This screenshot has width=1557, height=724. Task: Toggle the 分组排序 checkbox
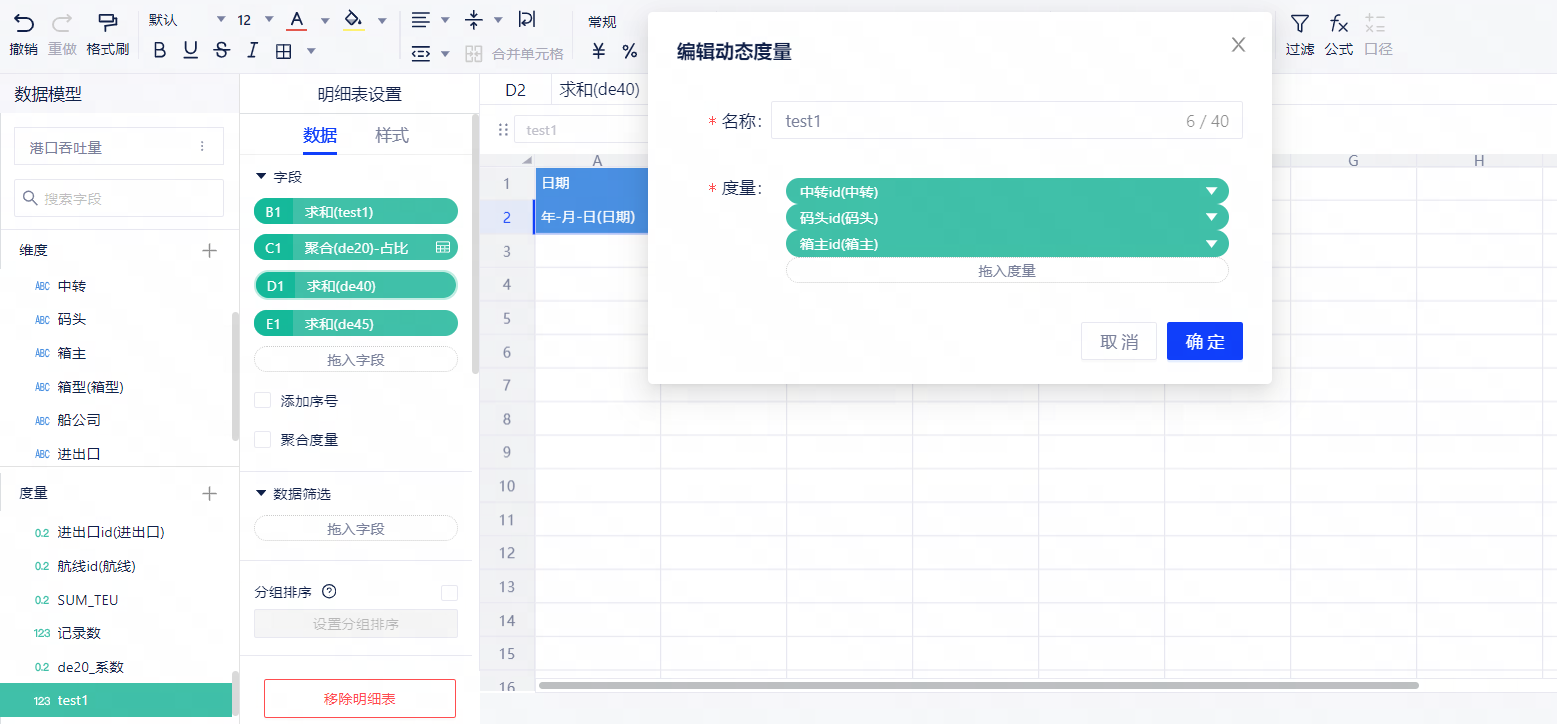coord(449,593)
